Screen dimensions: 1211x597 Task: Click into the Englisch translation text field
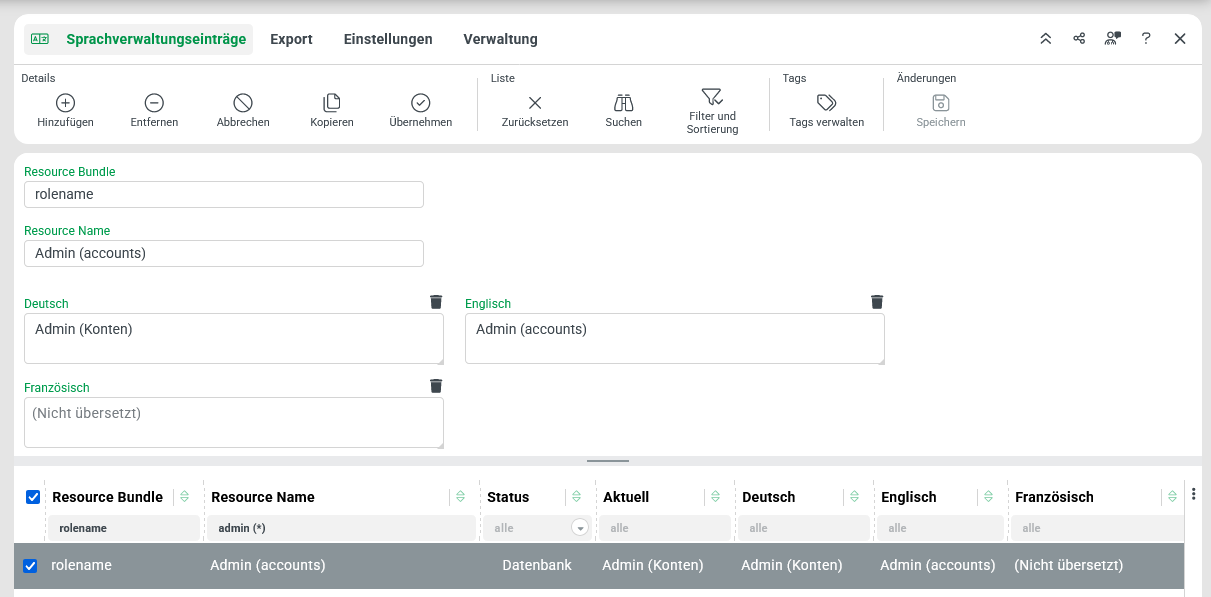tap(674, 339)
